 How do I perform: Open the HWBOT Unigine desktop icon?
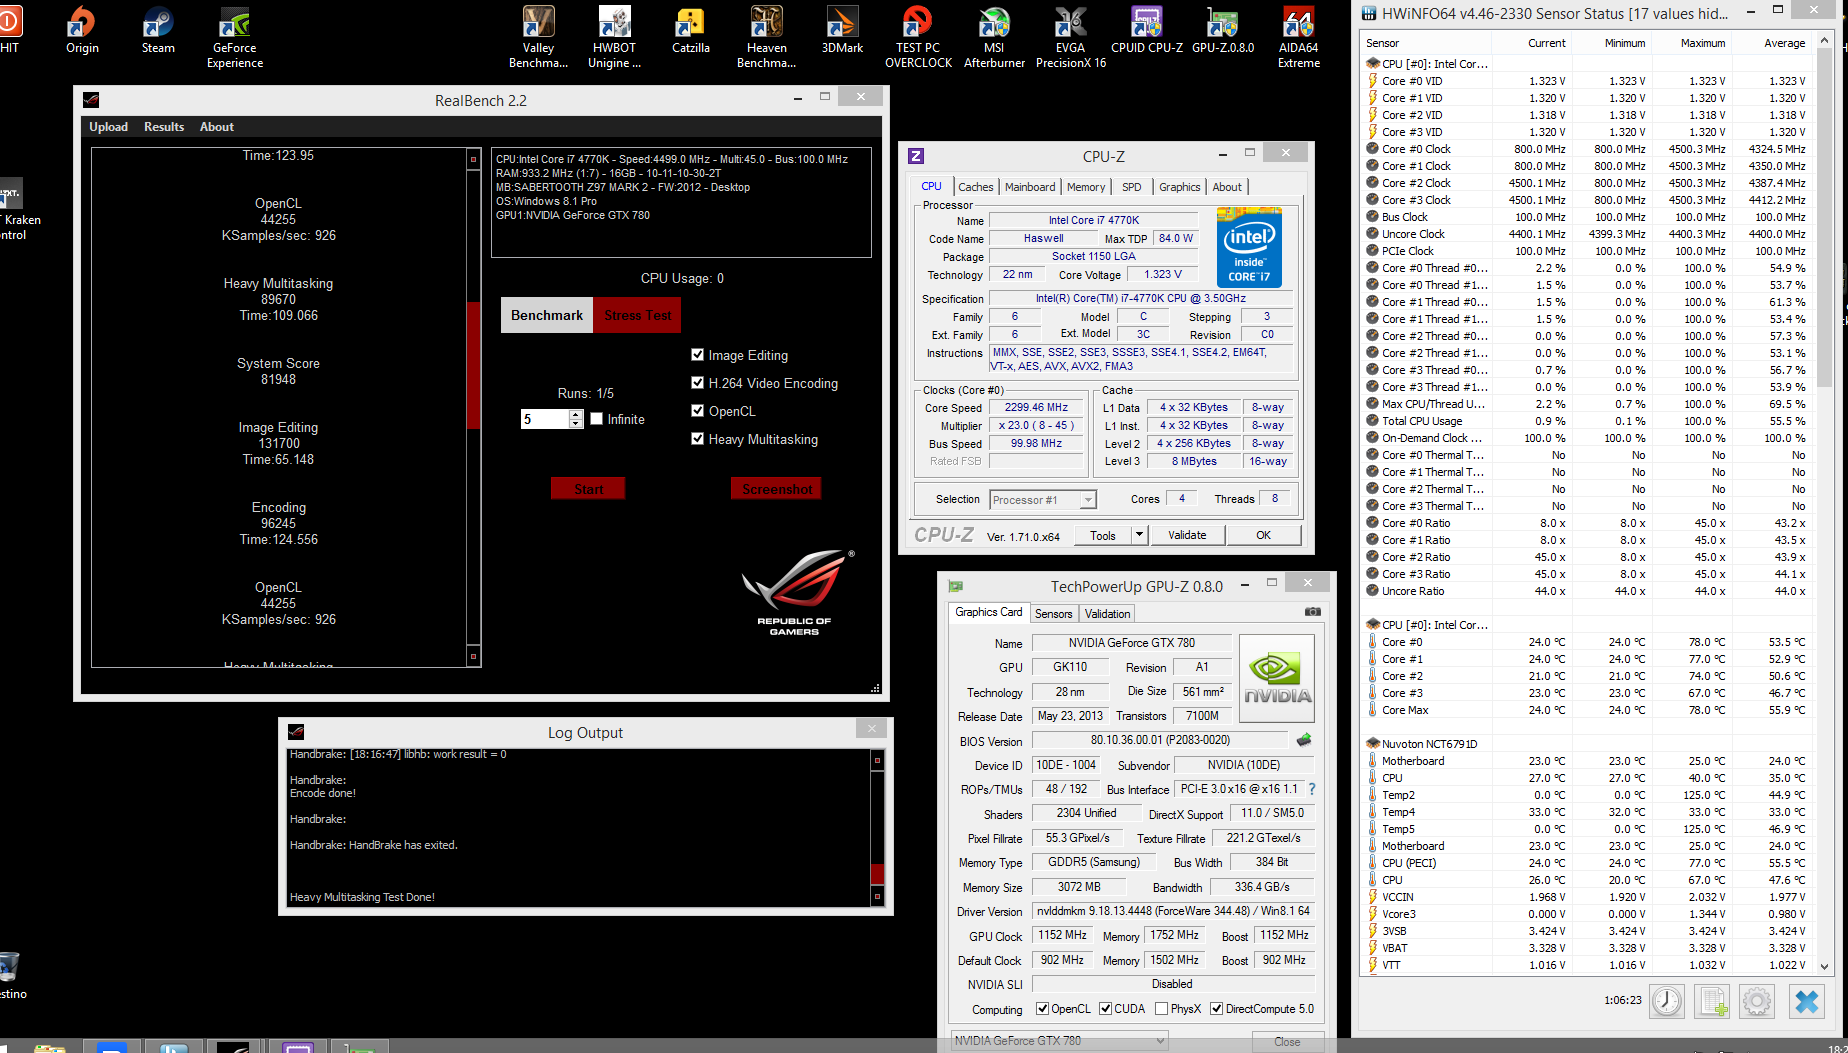coord(614,38)
